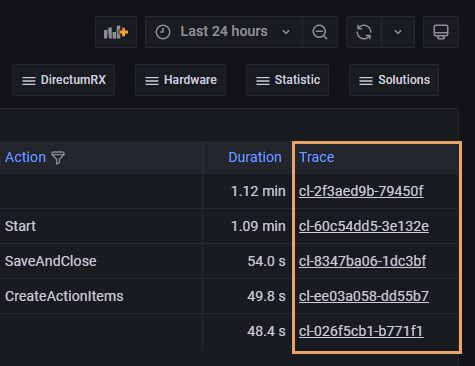Click the clock icon in time picker
The height and width of the screenshot is (366, 475).
163,32
